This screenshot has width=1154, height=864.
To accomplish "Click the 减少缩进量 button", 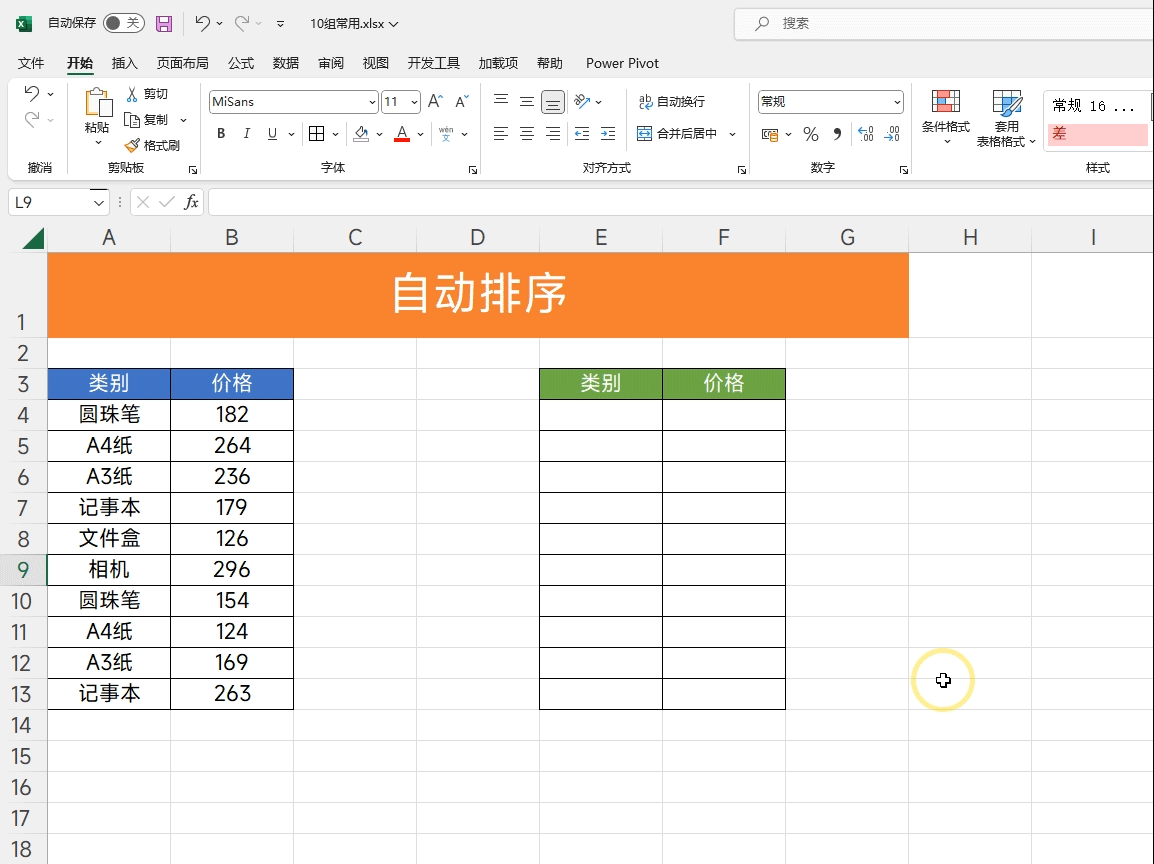I will point(583,134).
